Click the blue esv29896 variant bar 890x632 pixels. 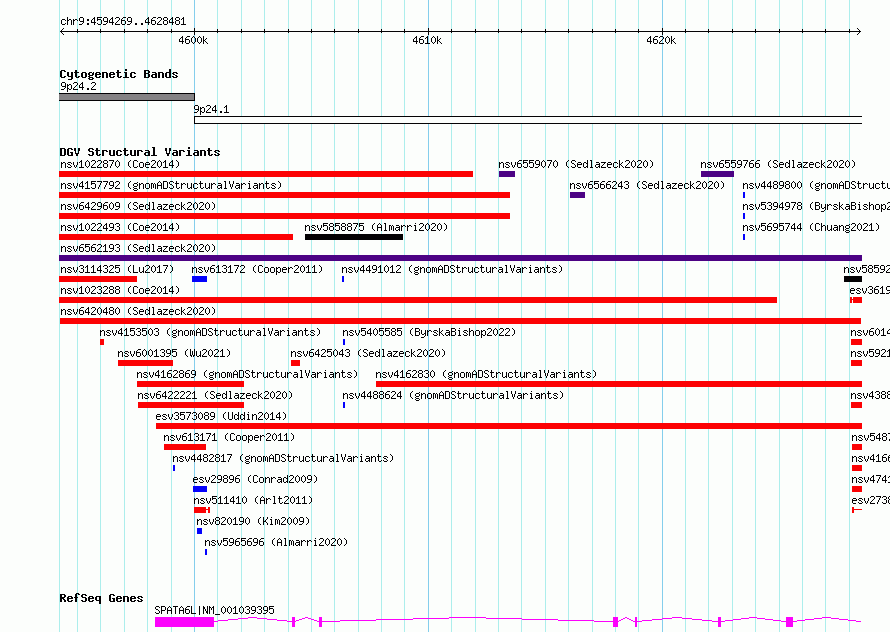[x=200, y=489]
